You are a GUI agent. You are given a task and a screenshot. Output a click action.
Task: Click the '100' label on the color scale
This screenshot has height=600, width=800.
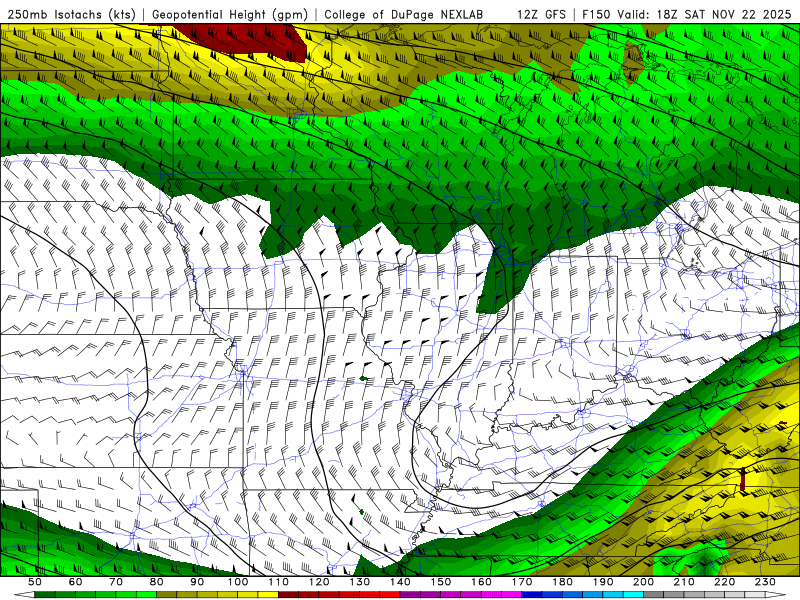tap(238, 582)
